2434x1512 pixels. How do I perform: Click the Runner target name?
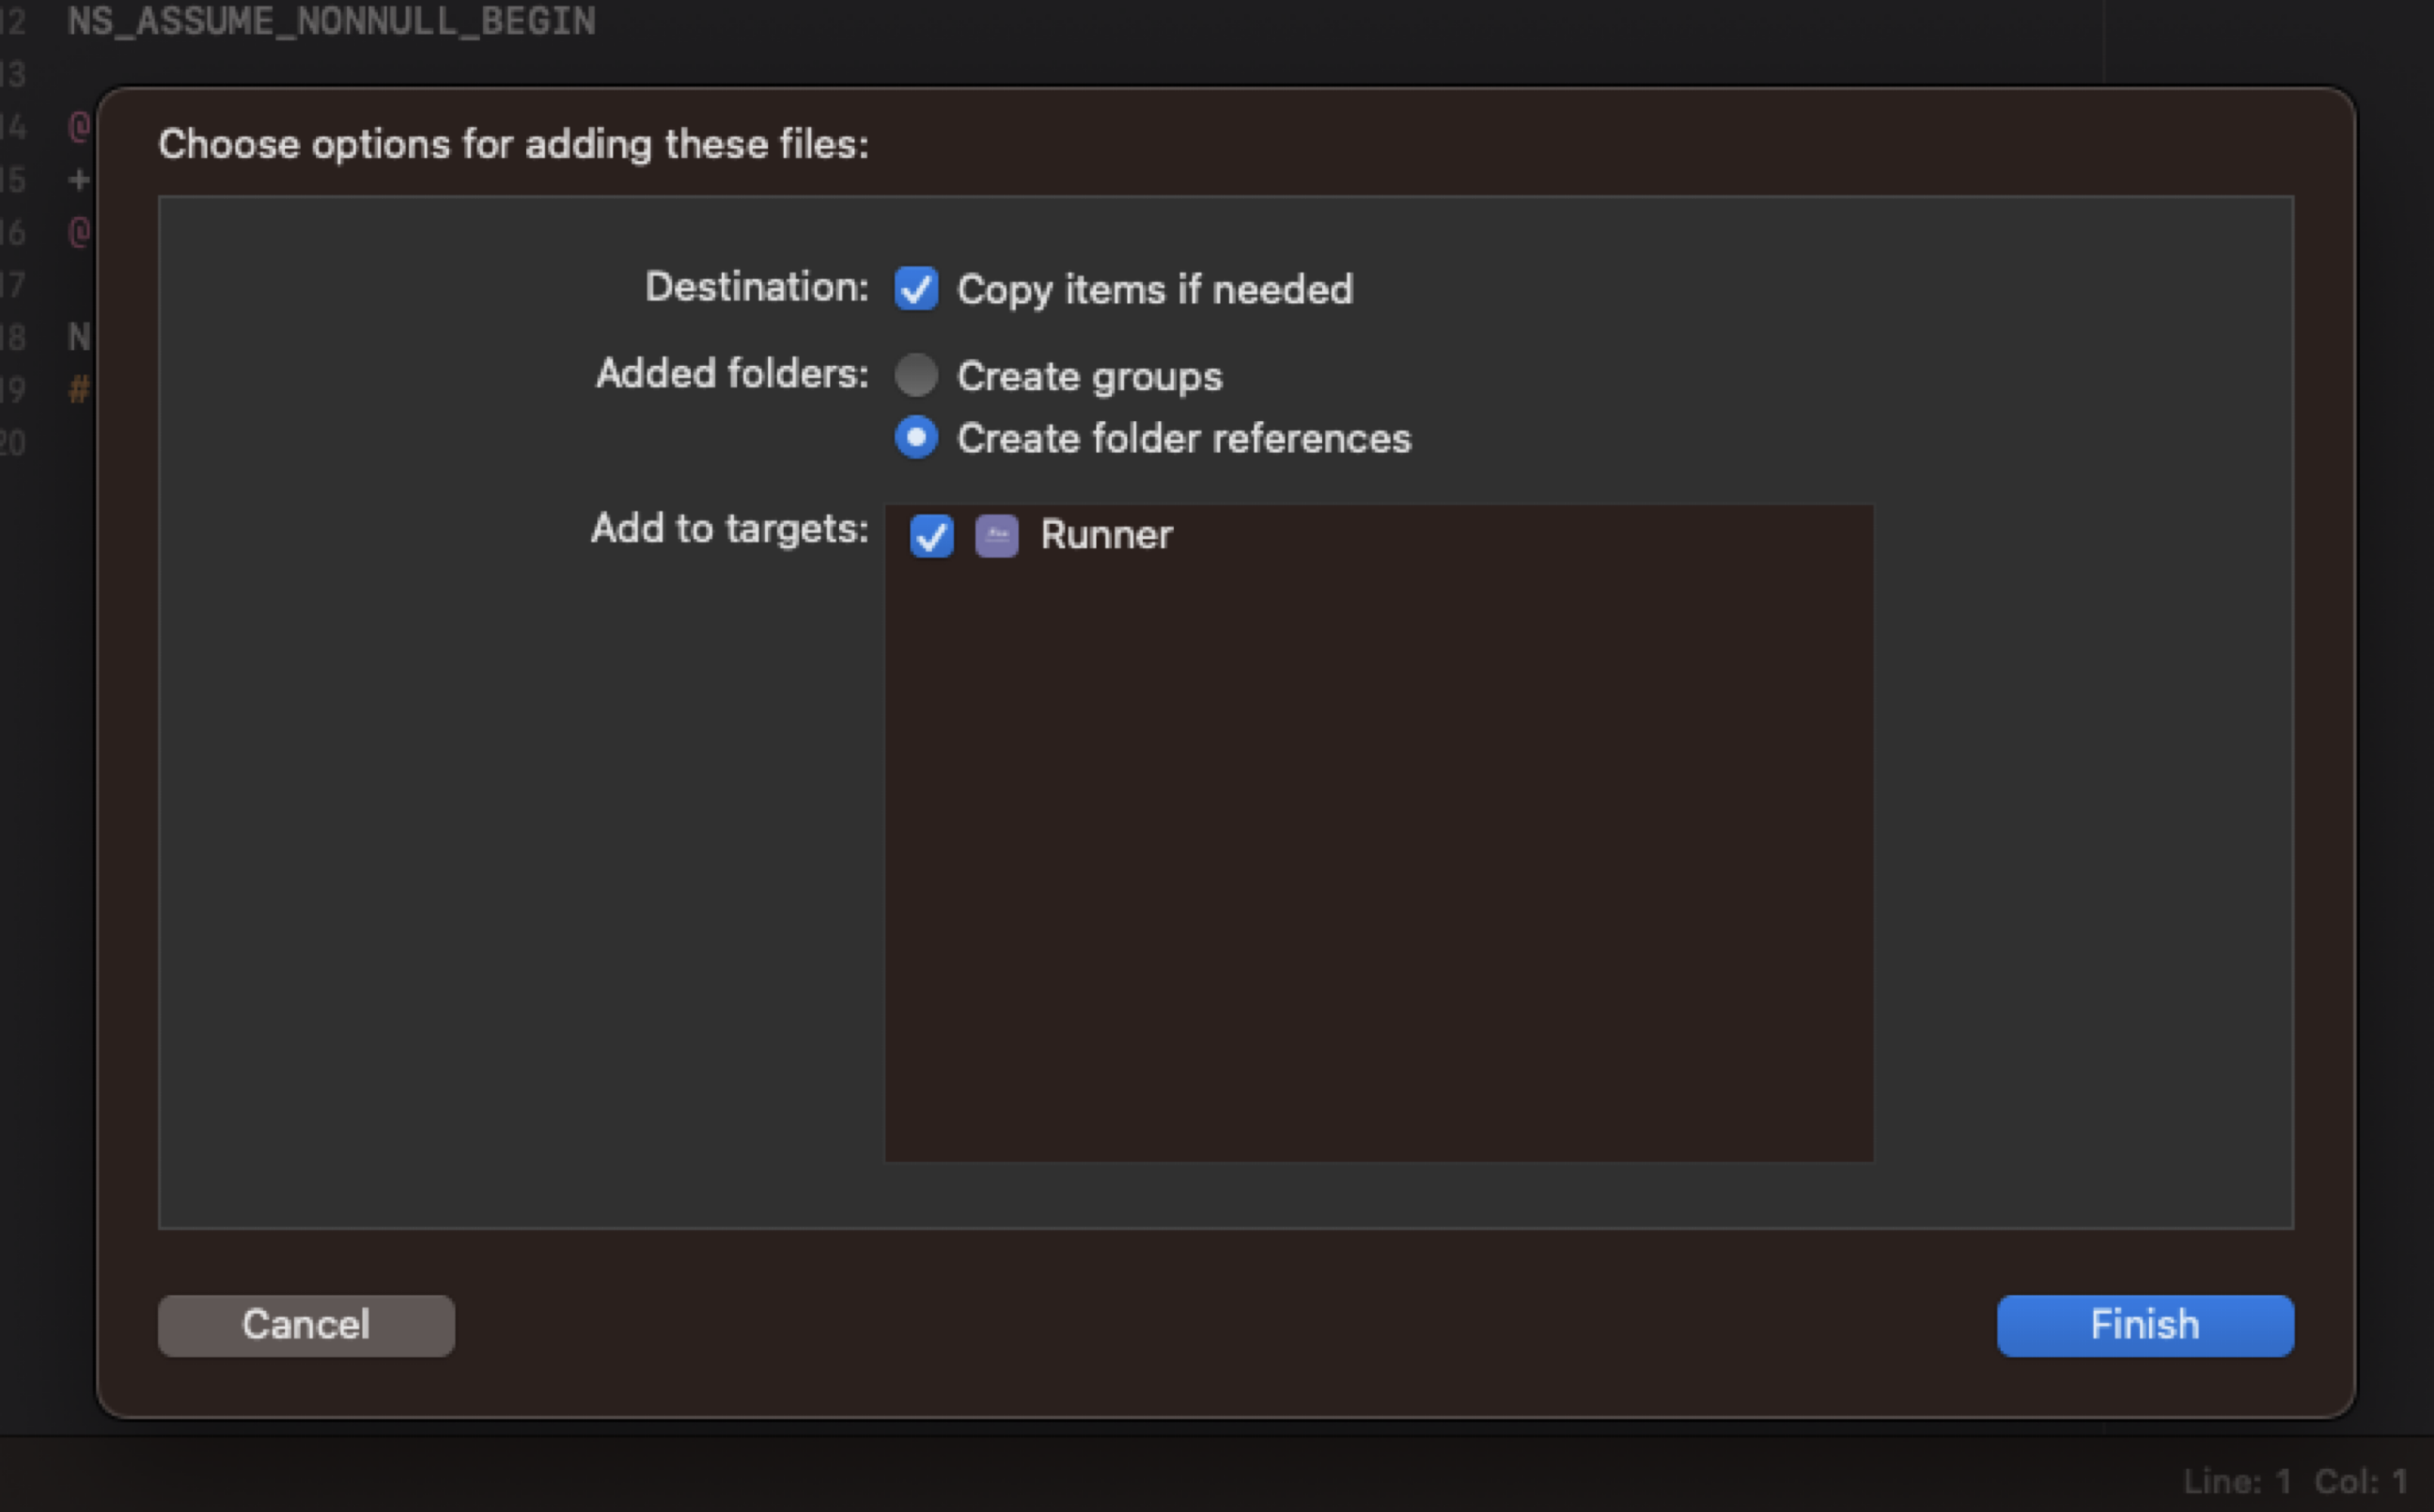pyautogui.click(x=1106, y=535)
